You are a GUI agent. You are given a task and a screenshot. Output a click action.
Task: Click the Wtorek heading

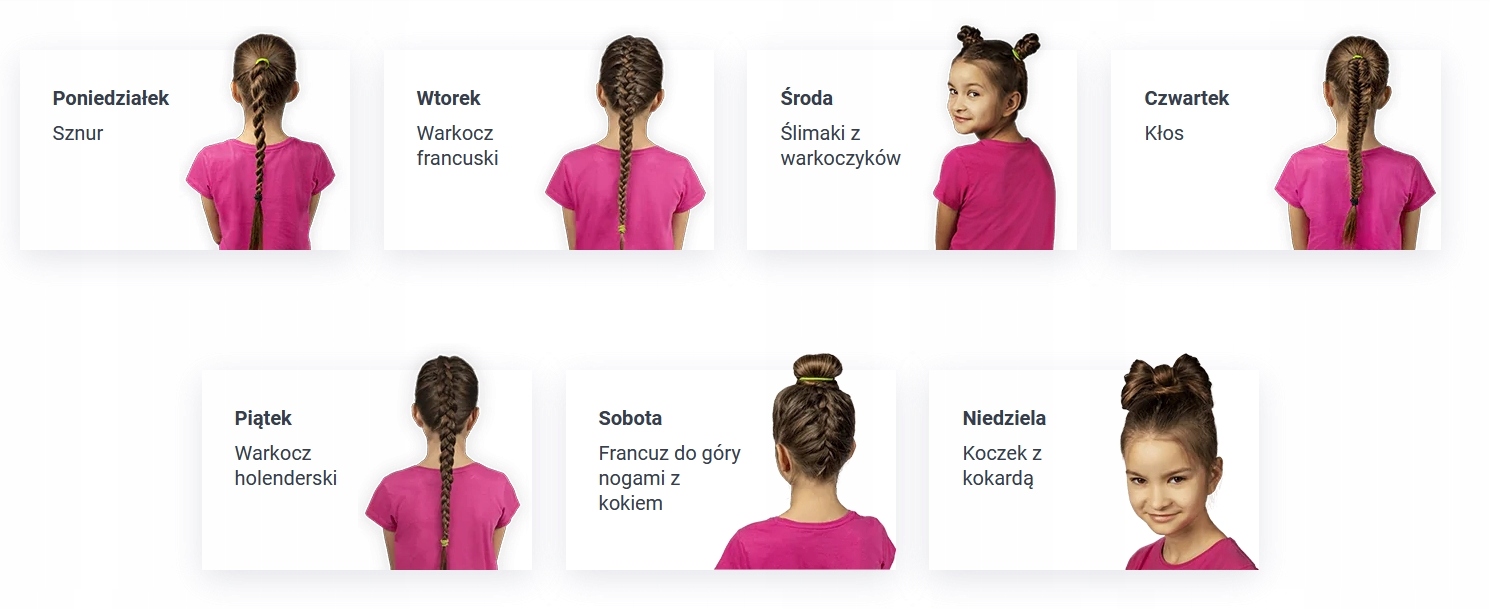point(448,98)
